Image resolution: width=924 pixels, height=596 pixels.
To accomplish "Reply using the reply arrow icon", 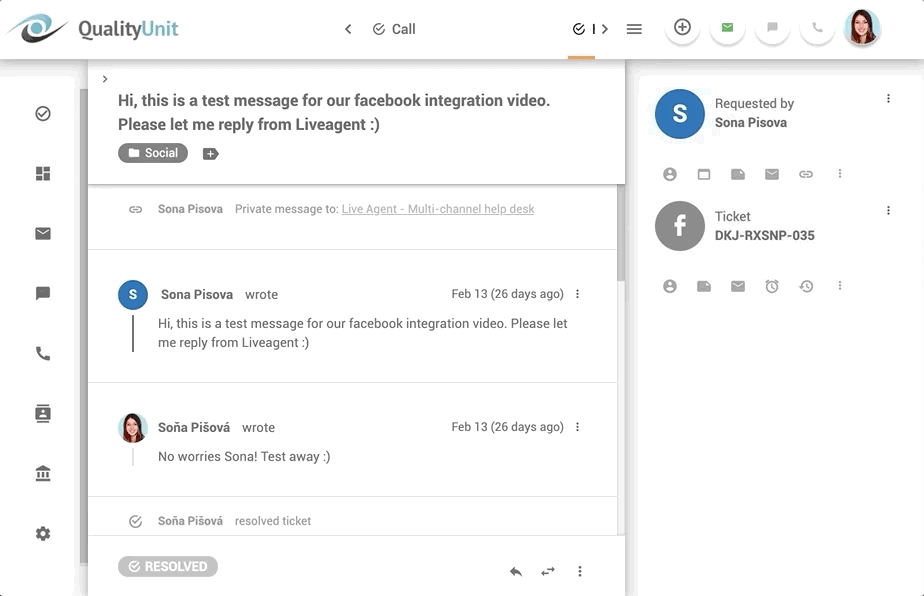I will coord(515,571).
